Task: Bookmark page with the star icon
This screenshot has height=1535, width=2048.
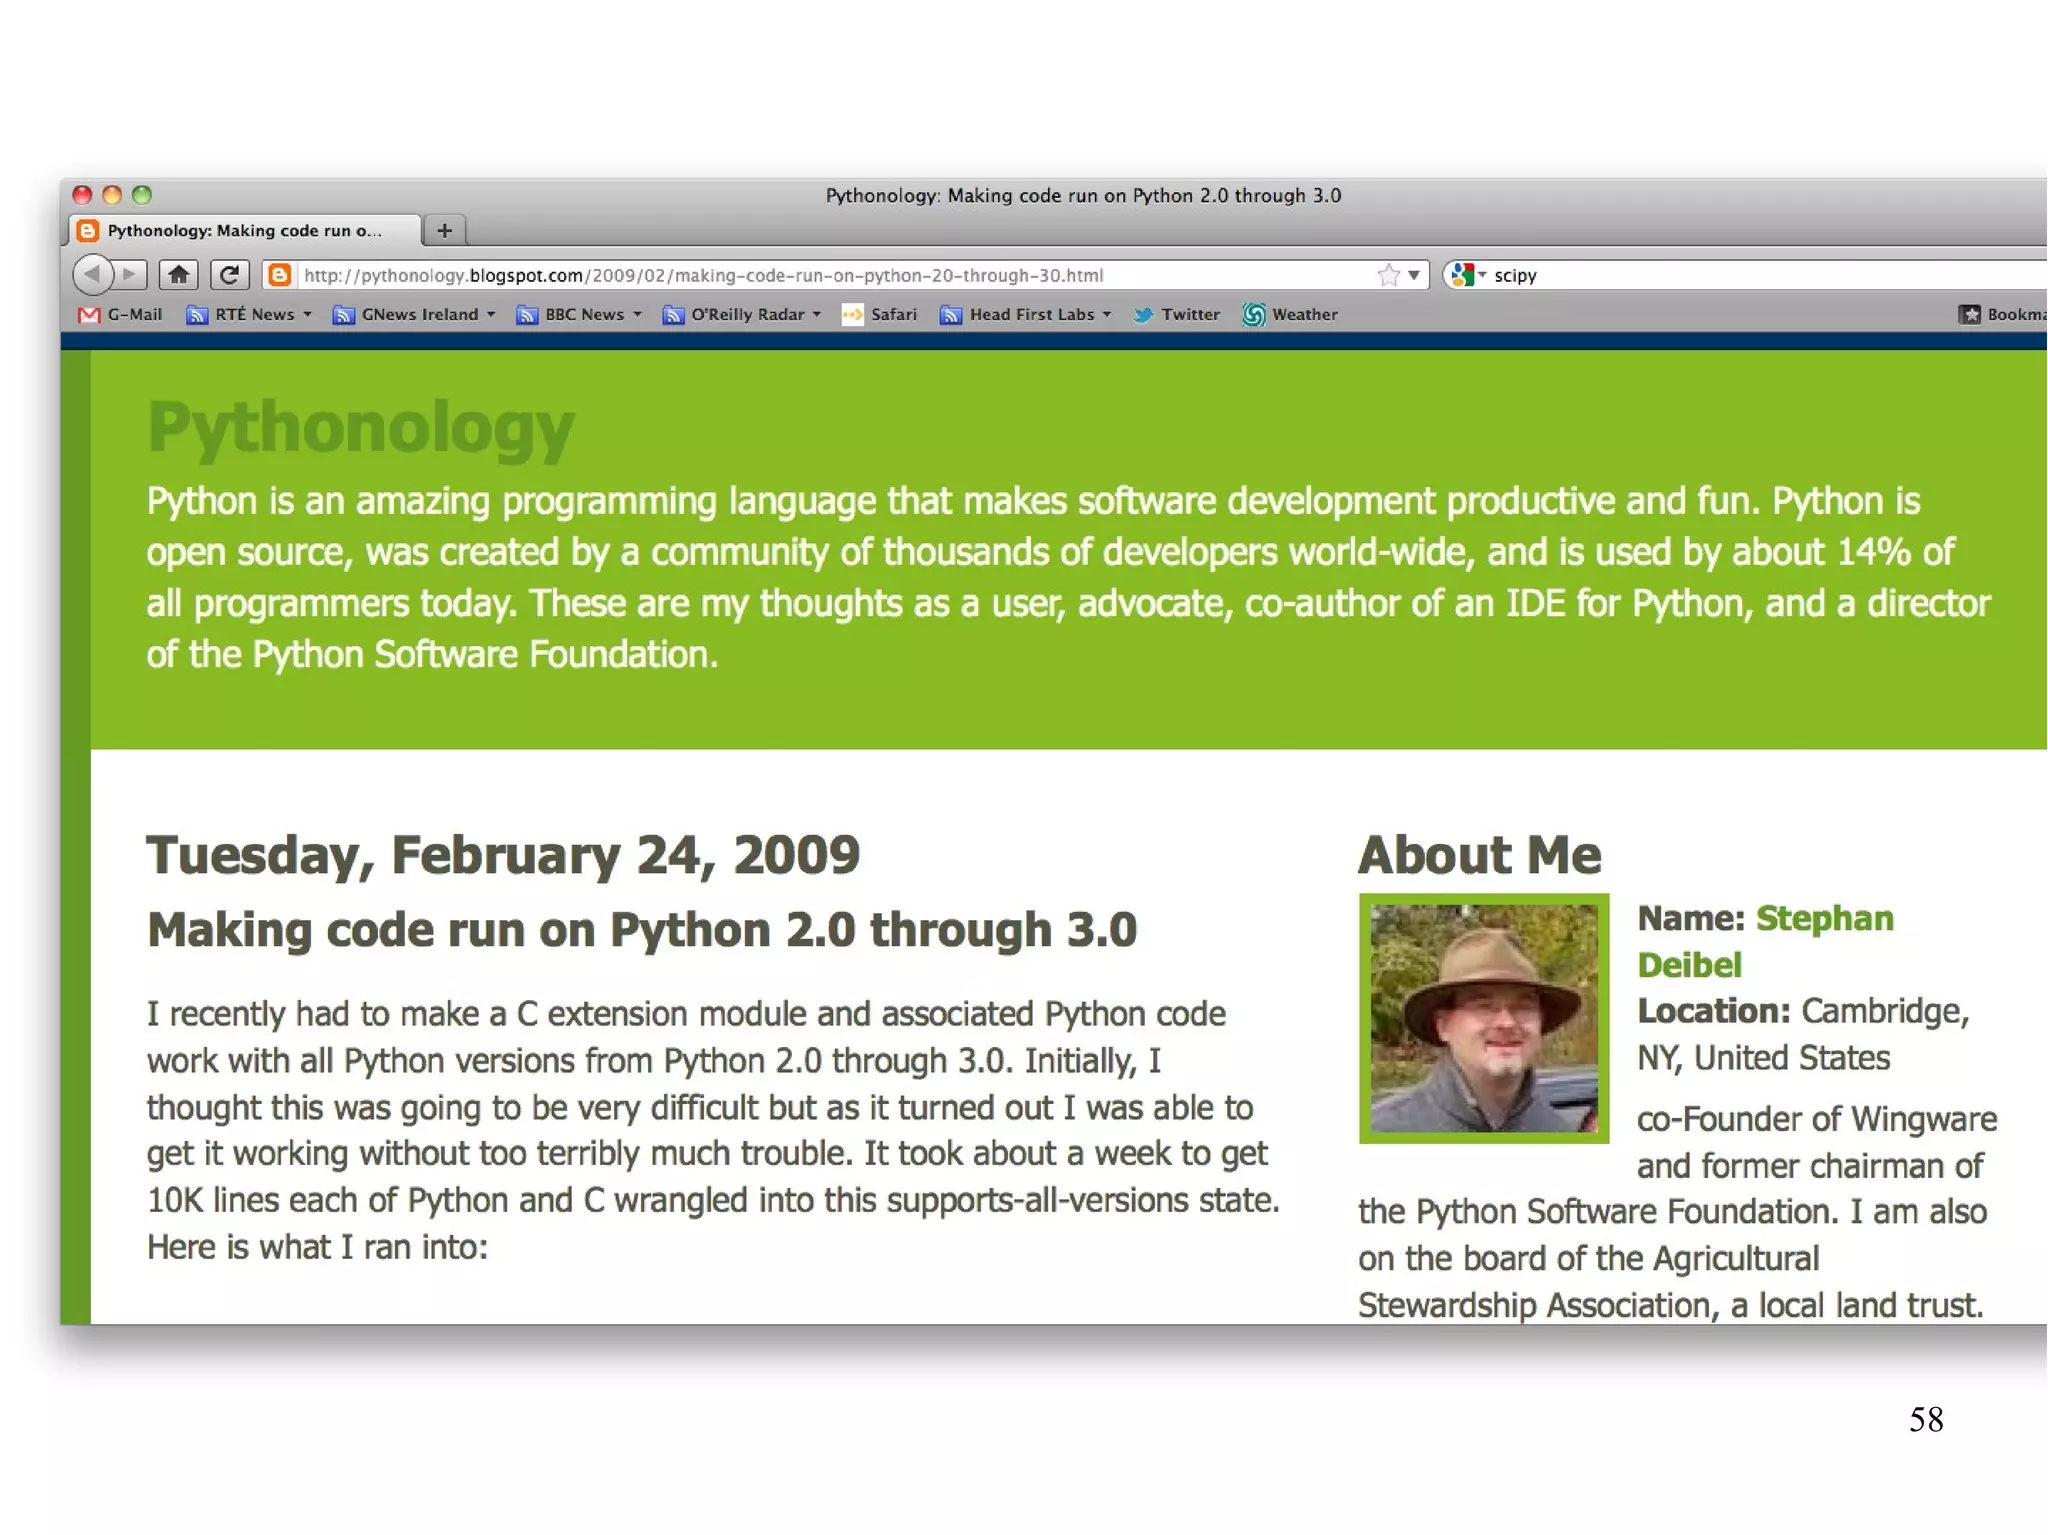Action: click(1388, 275)
